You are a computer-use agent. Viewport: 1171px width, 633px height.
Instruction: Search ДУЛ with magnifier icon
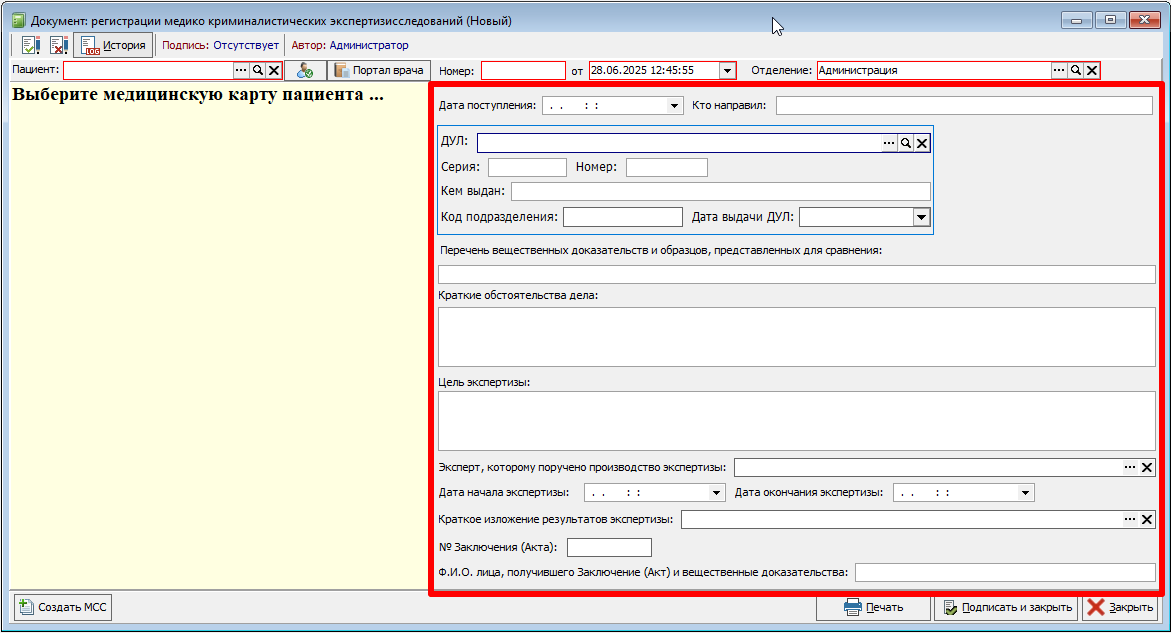point(906,143)
